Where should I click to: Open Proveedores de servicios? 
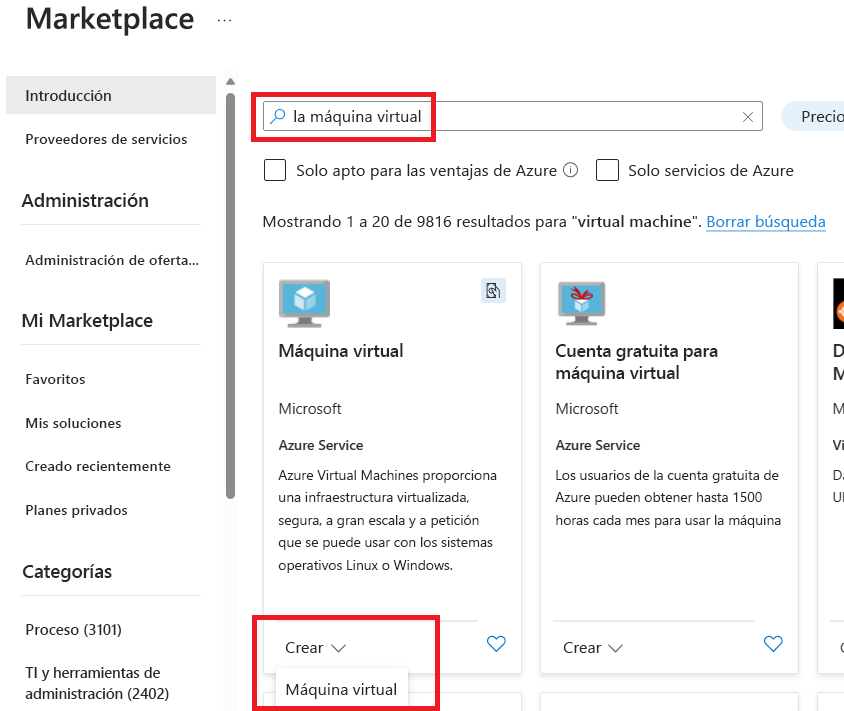pos(105,139)
